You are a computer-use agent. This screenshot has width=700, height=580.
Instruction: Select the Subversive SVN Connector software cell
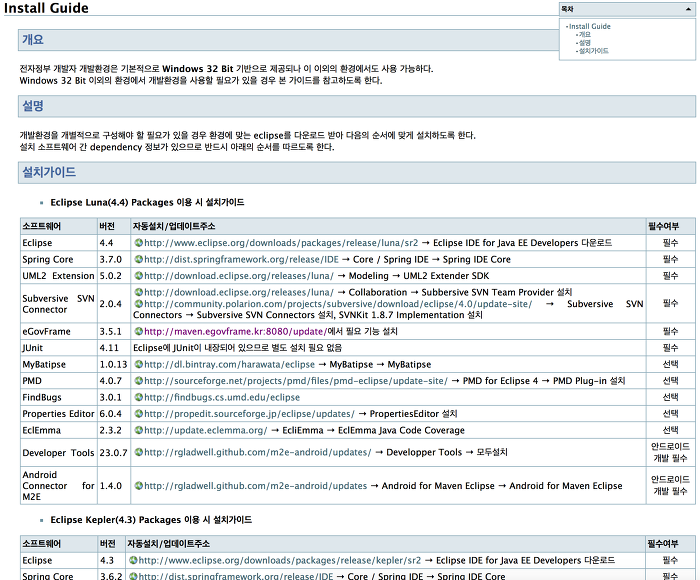(x=59, y=304)
